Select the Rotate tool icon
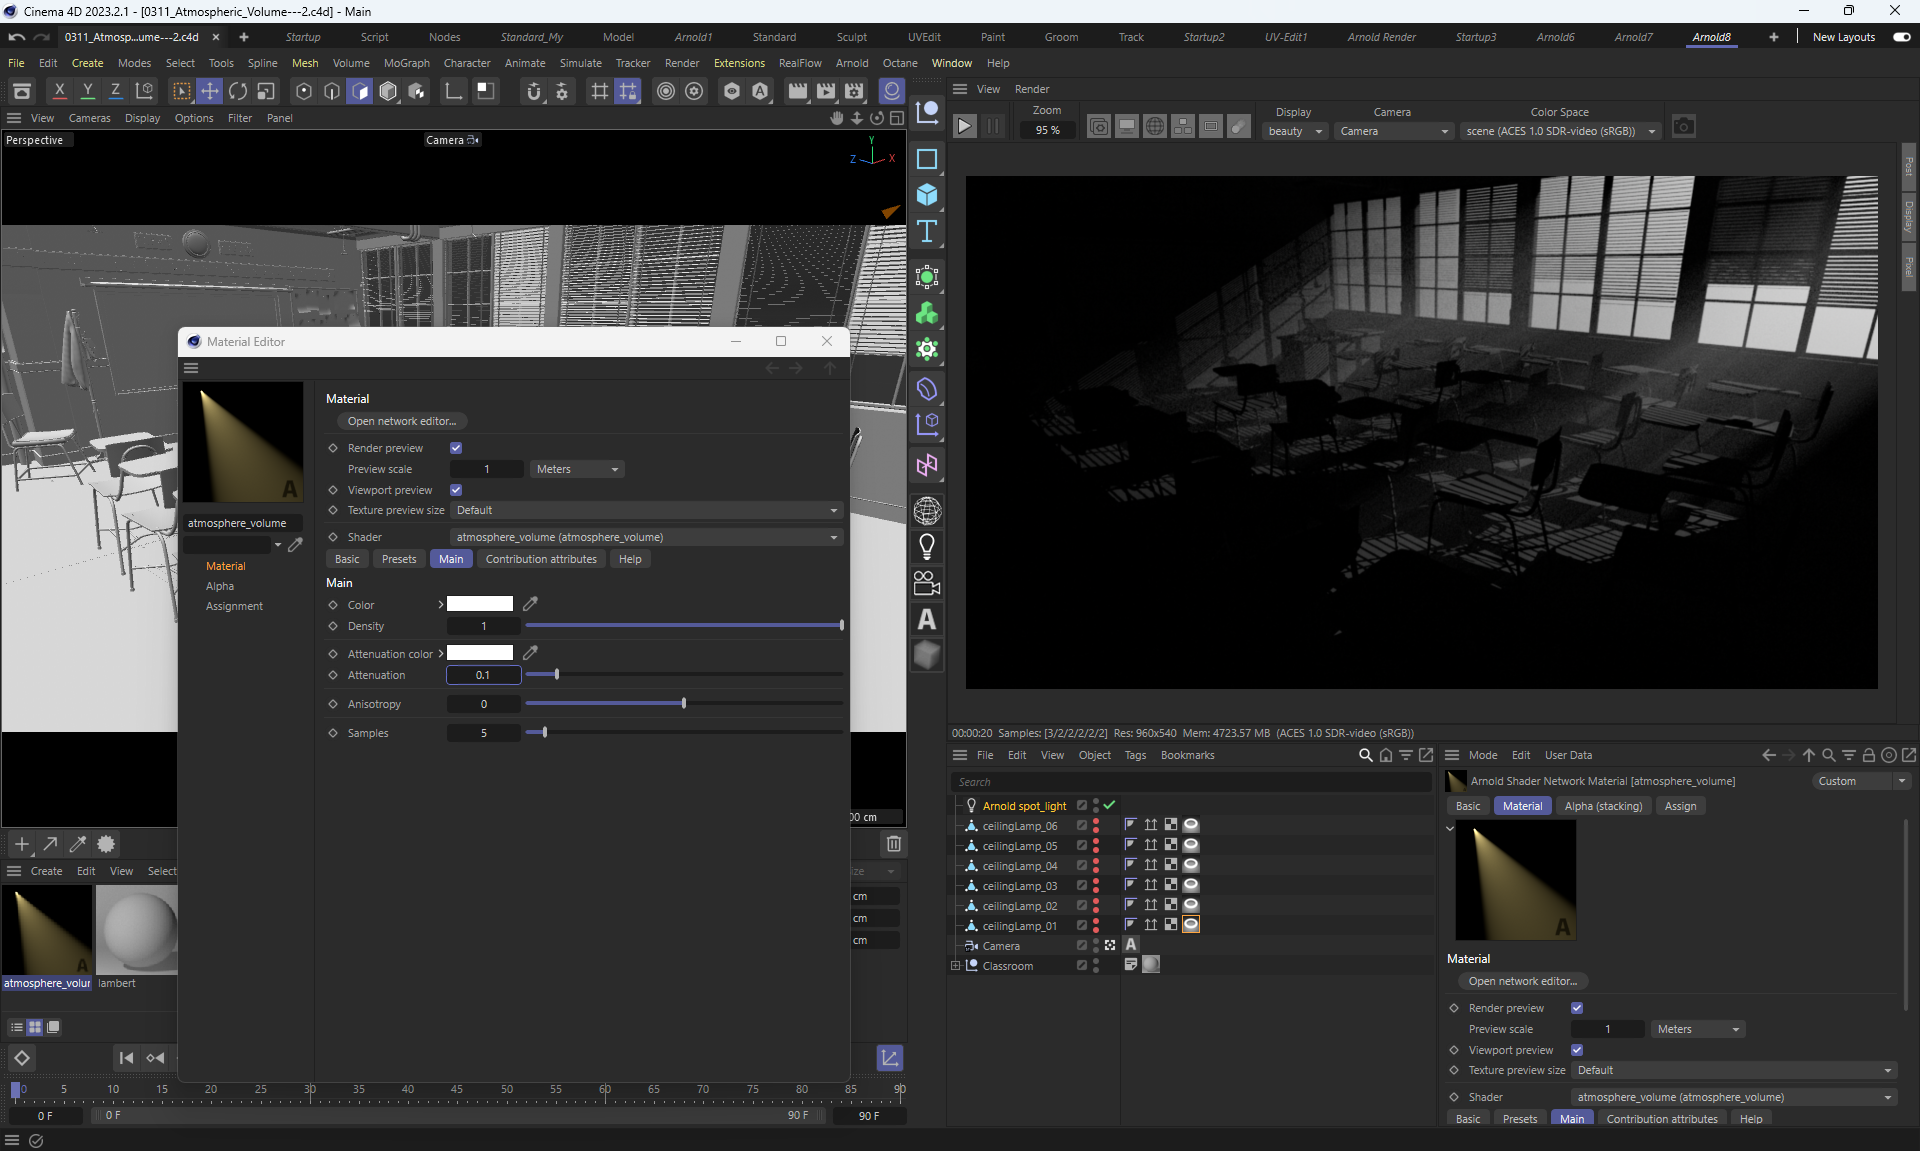The height and width of the screenshot is (1151, 1920). click(x=237, y=91)
